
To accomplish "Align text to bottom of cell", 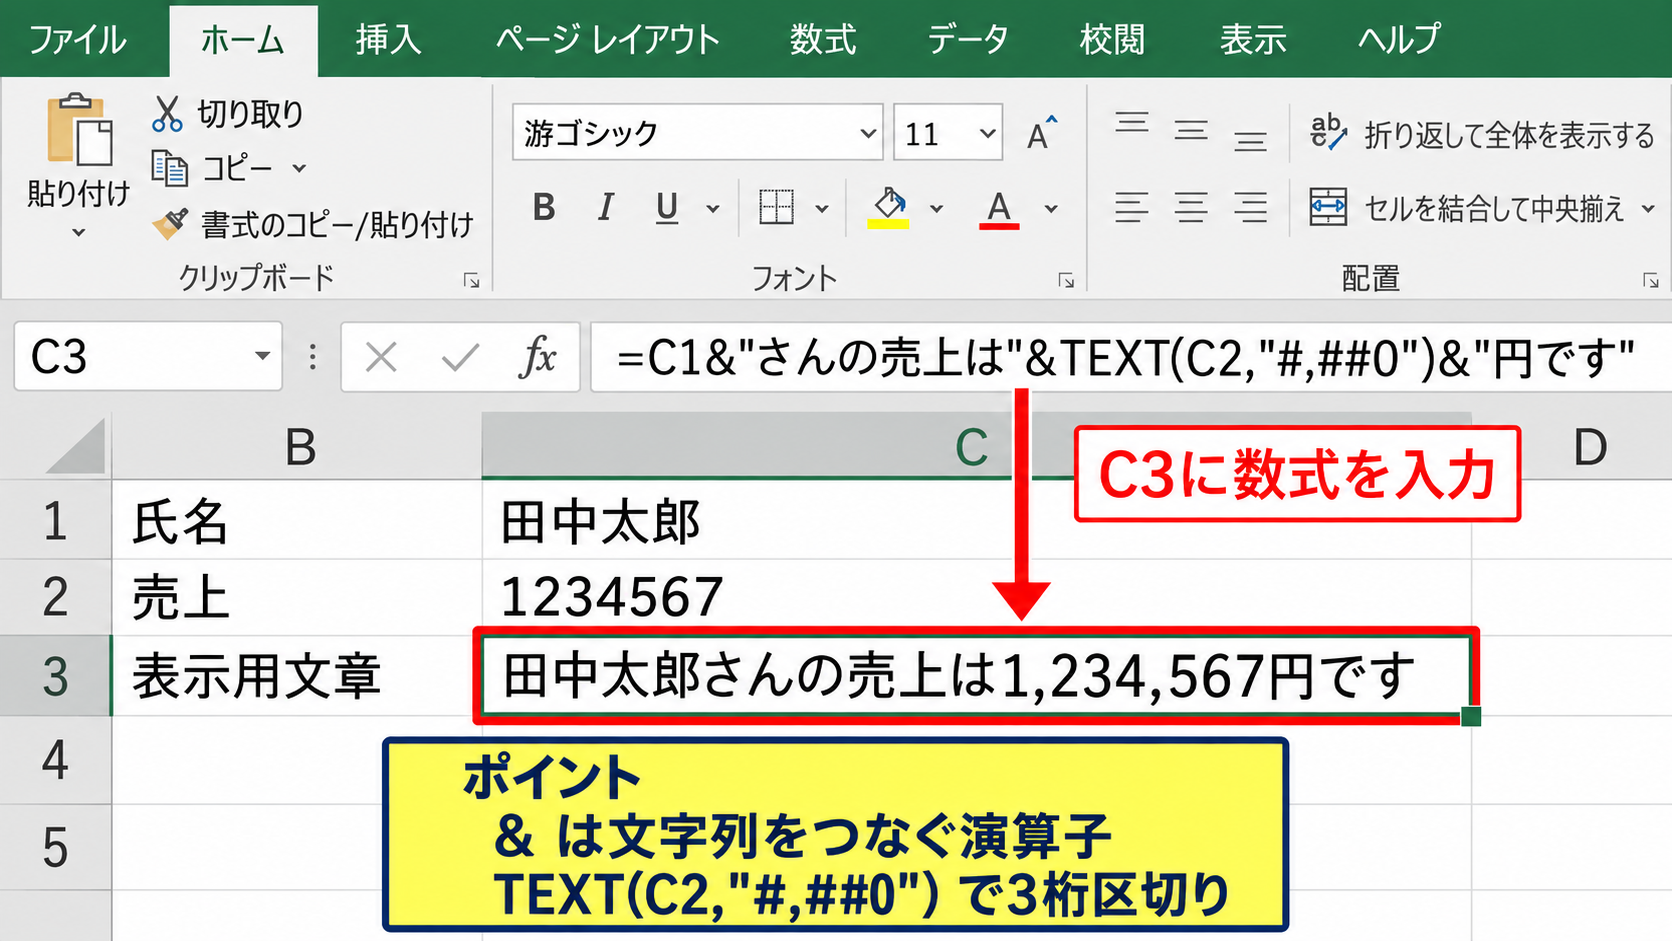I will coord(1250,140).
